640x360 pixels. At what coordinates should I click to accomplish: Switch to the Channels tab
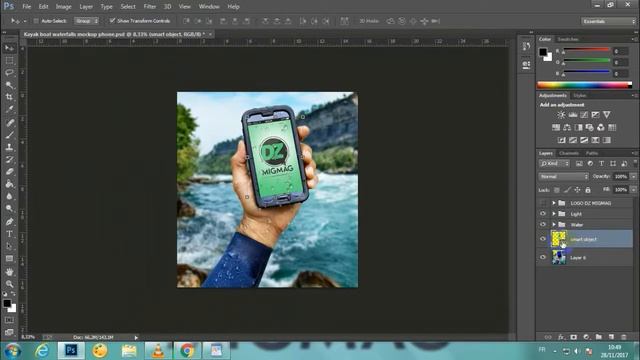(569, 153)
